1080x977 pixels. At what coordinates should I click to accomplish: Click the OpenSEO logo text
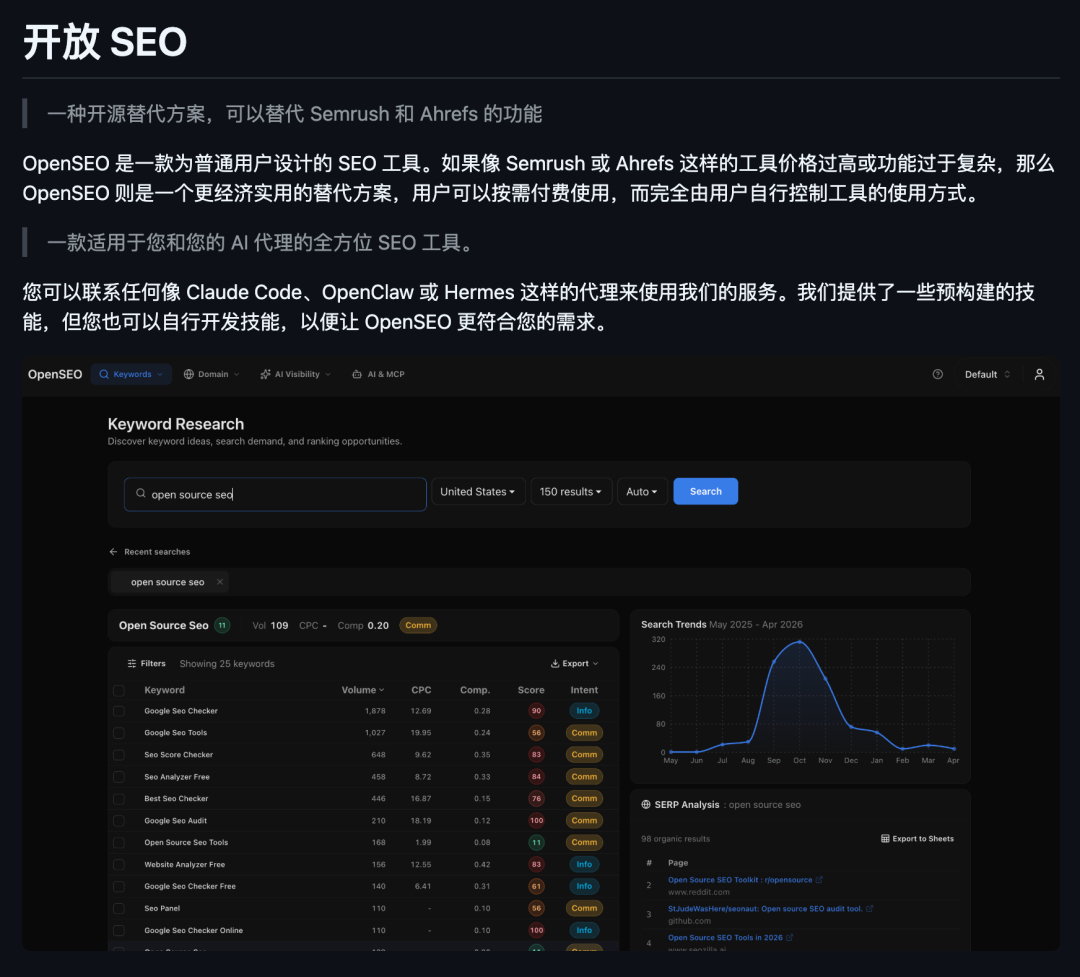click(x=55, y=374)
